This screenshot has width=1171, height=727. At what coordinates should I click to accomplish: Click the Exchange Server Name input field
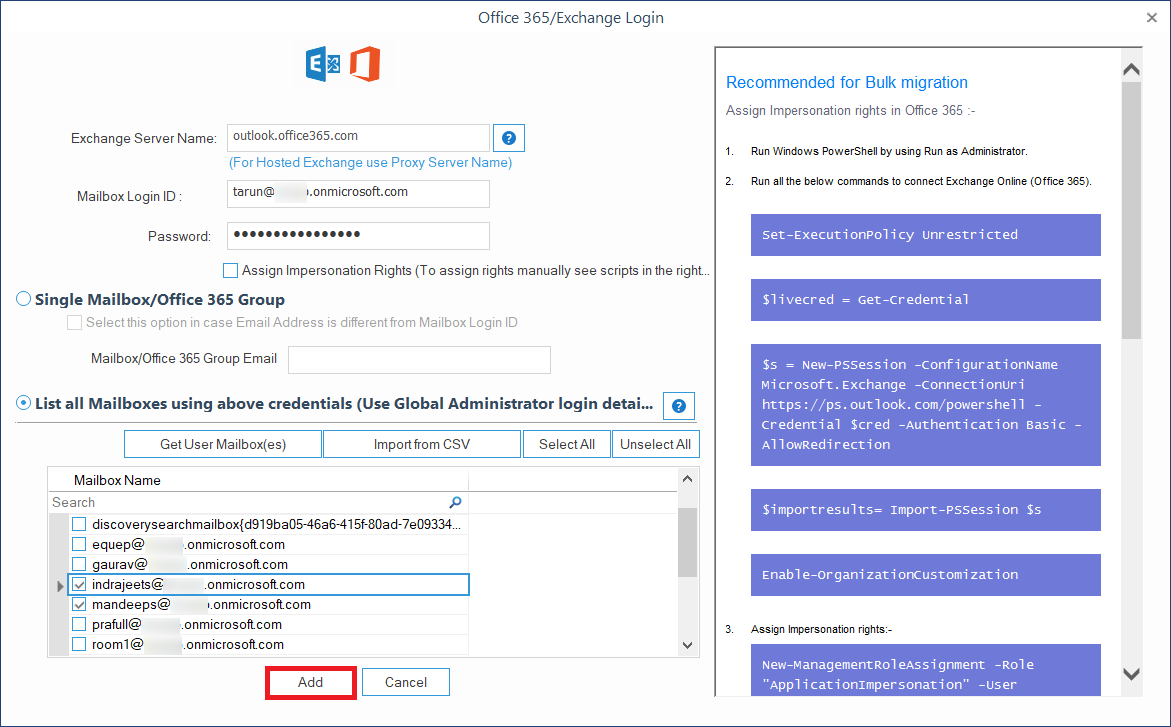[x=358, y=138]
